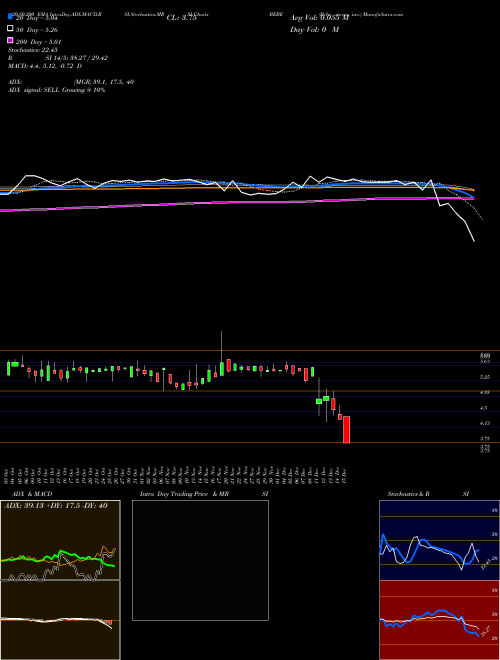Click the empty intraday trading price chart box
The image size is (500, 660).
tap(200, 560)
